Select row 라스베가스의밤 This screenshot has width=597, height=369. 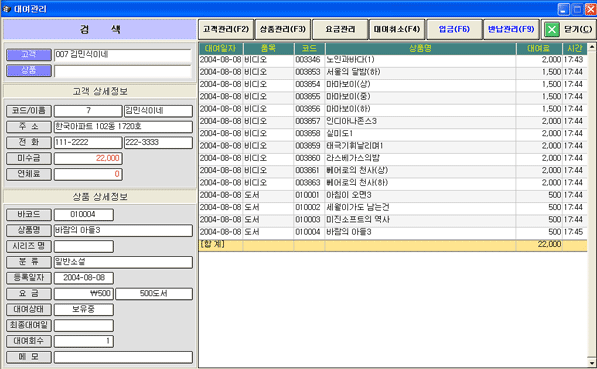[392, 158]
